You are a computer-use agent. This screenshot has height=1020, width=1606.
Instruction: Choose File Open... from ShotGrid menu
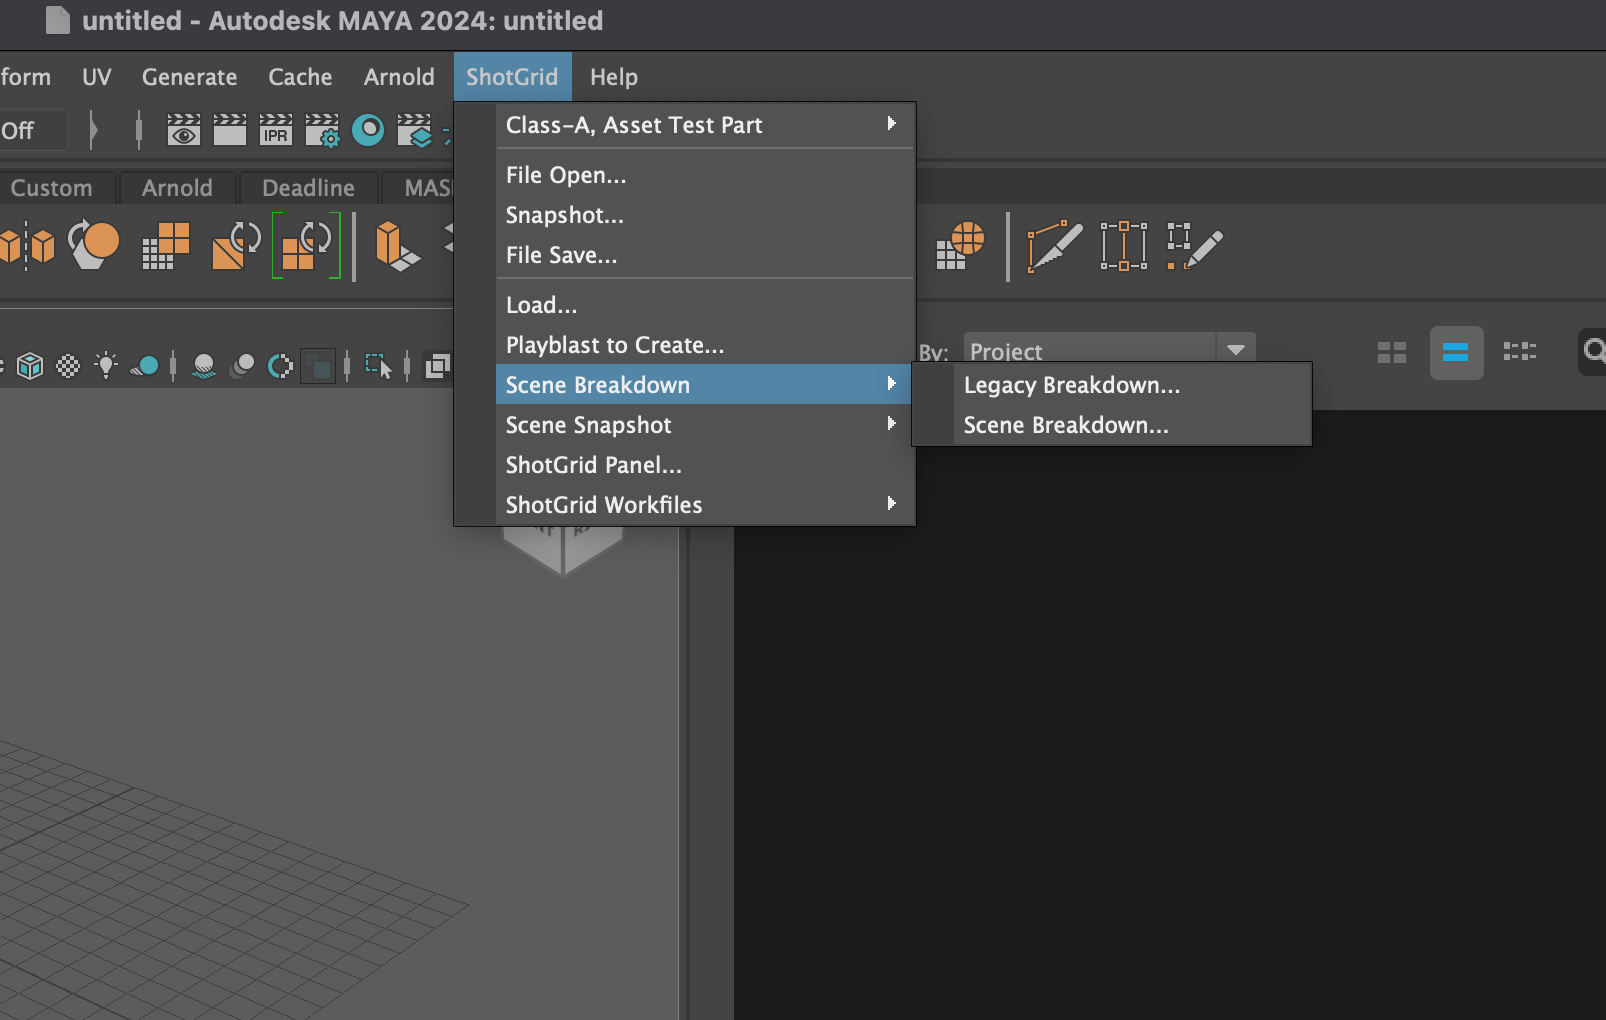click(x=704, y=175)
